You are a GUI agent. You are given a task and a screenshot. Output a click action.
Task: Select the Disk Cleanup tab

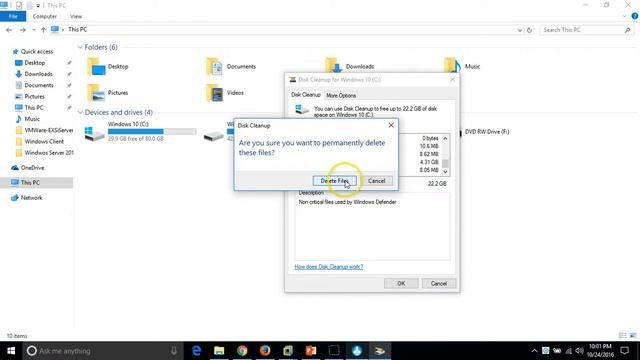coord(306,95)
